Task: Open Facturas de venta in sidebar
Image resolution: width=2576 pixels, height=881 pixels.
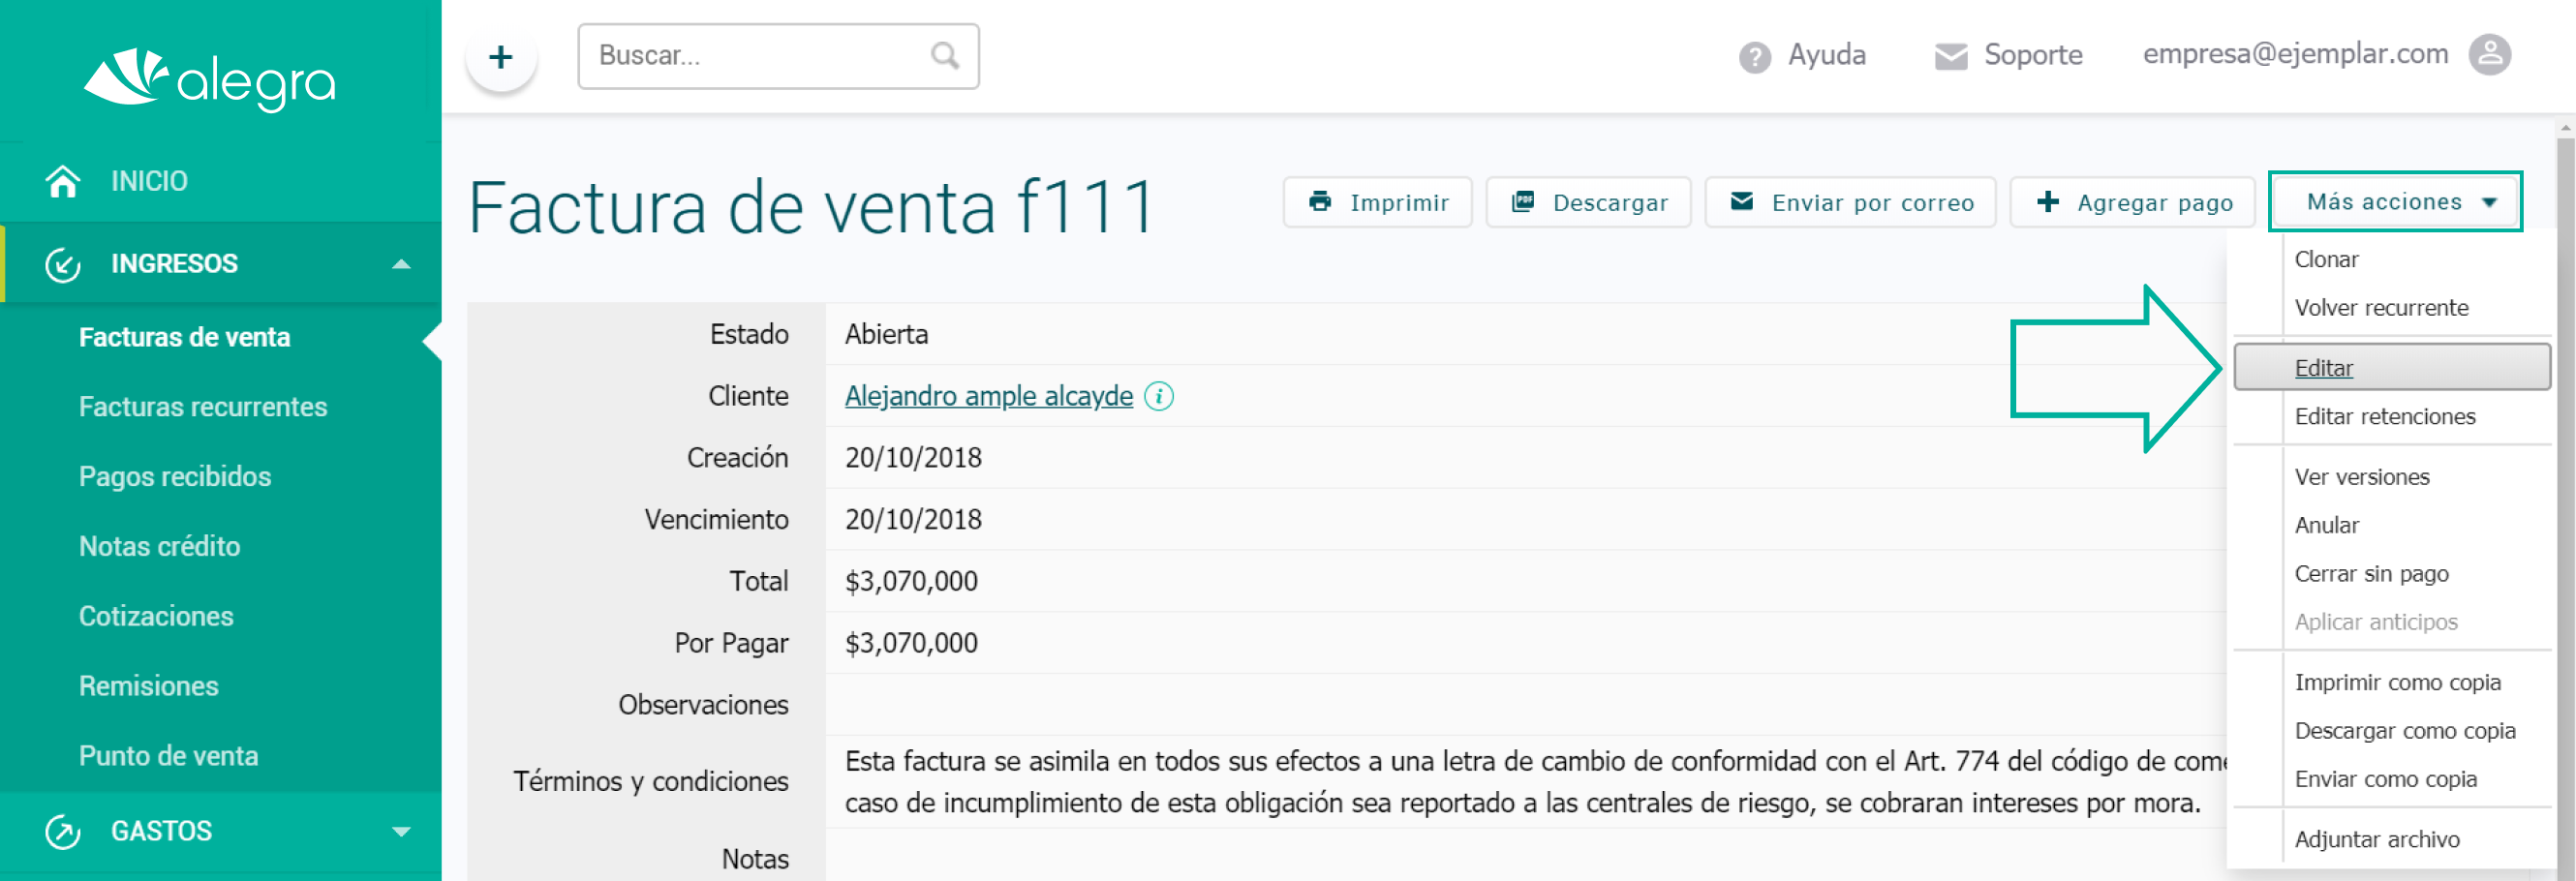Action: (x=184, y=338)
